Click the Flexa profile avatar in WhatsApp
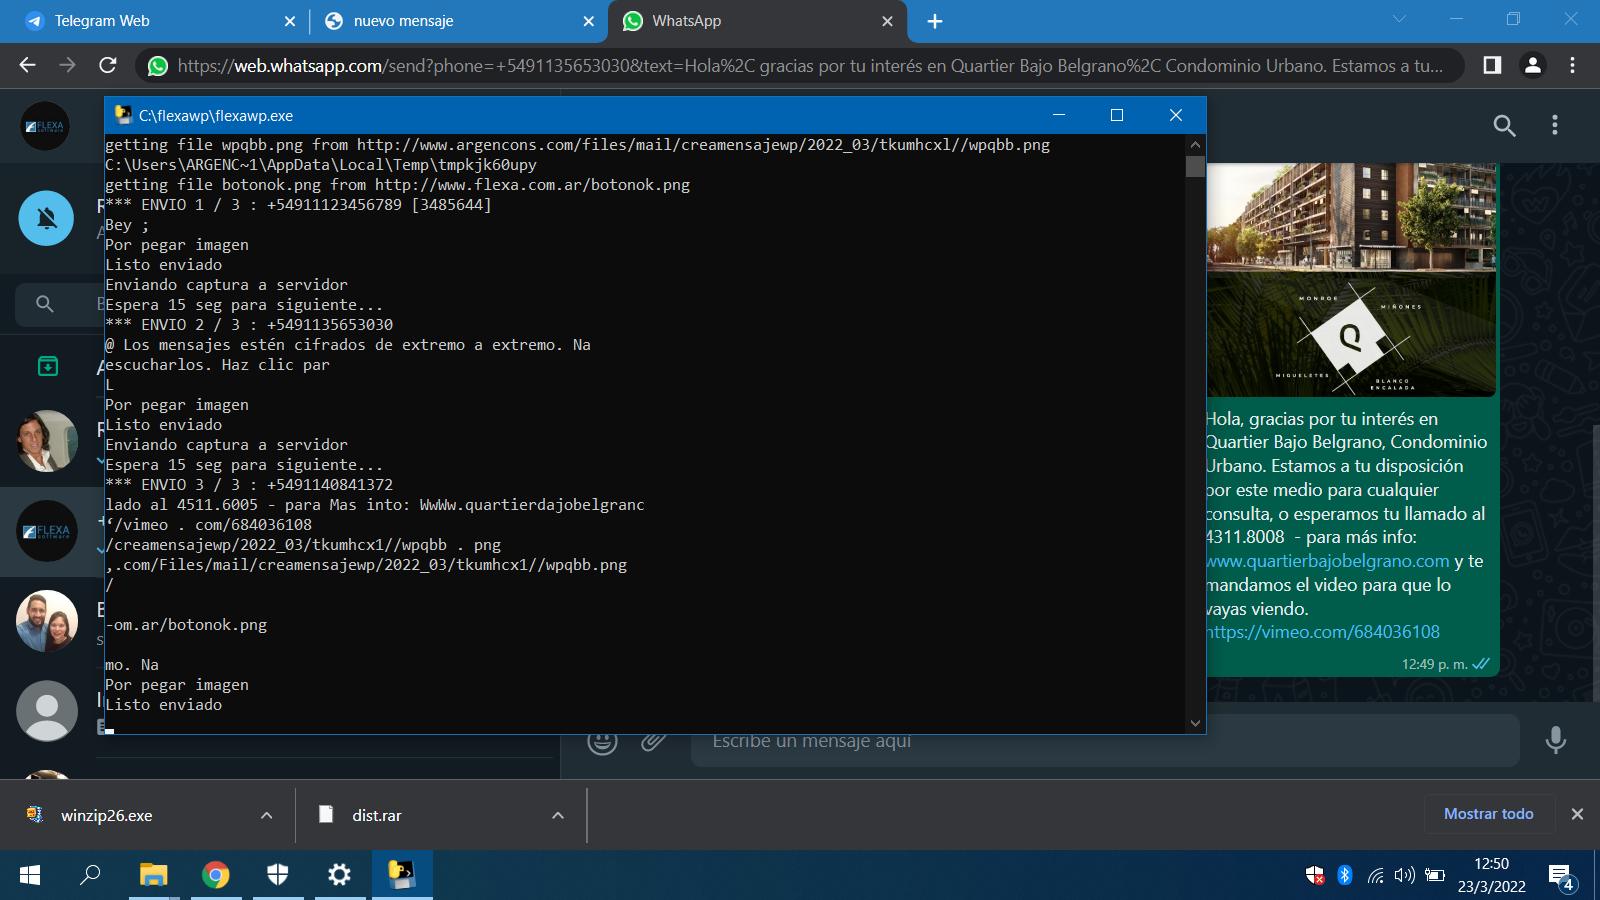The image size is (1600, 900). [45, 126]
